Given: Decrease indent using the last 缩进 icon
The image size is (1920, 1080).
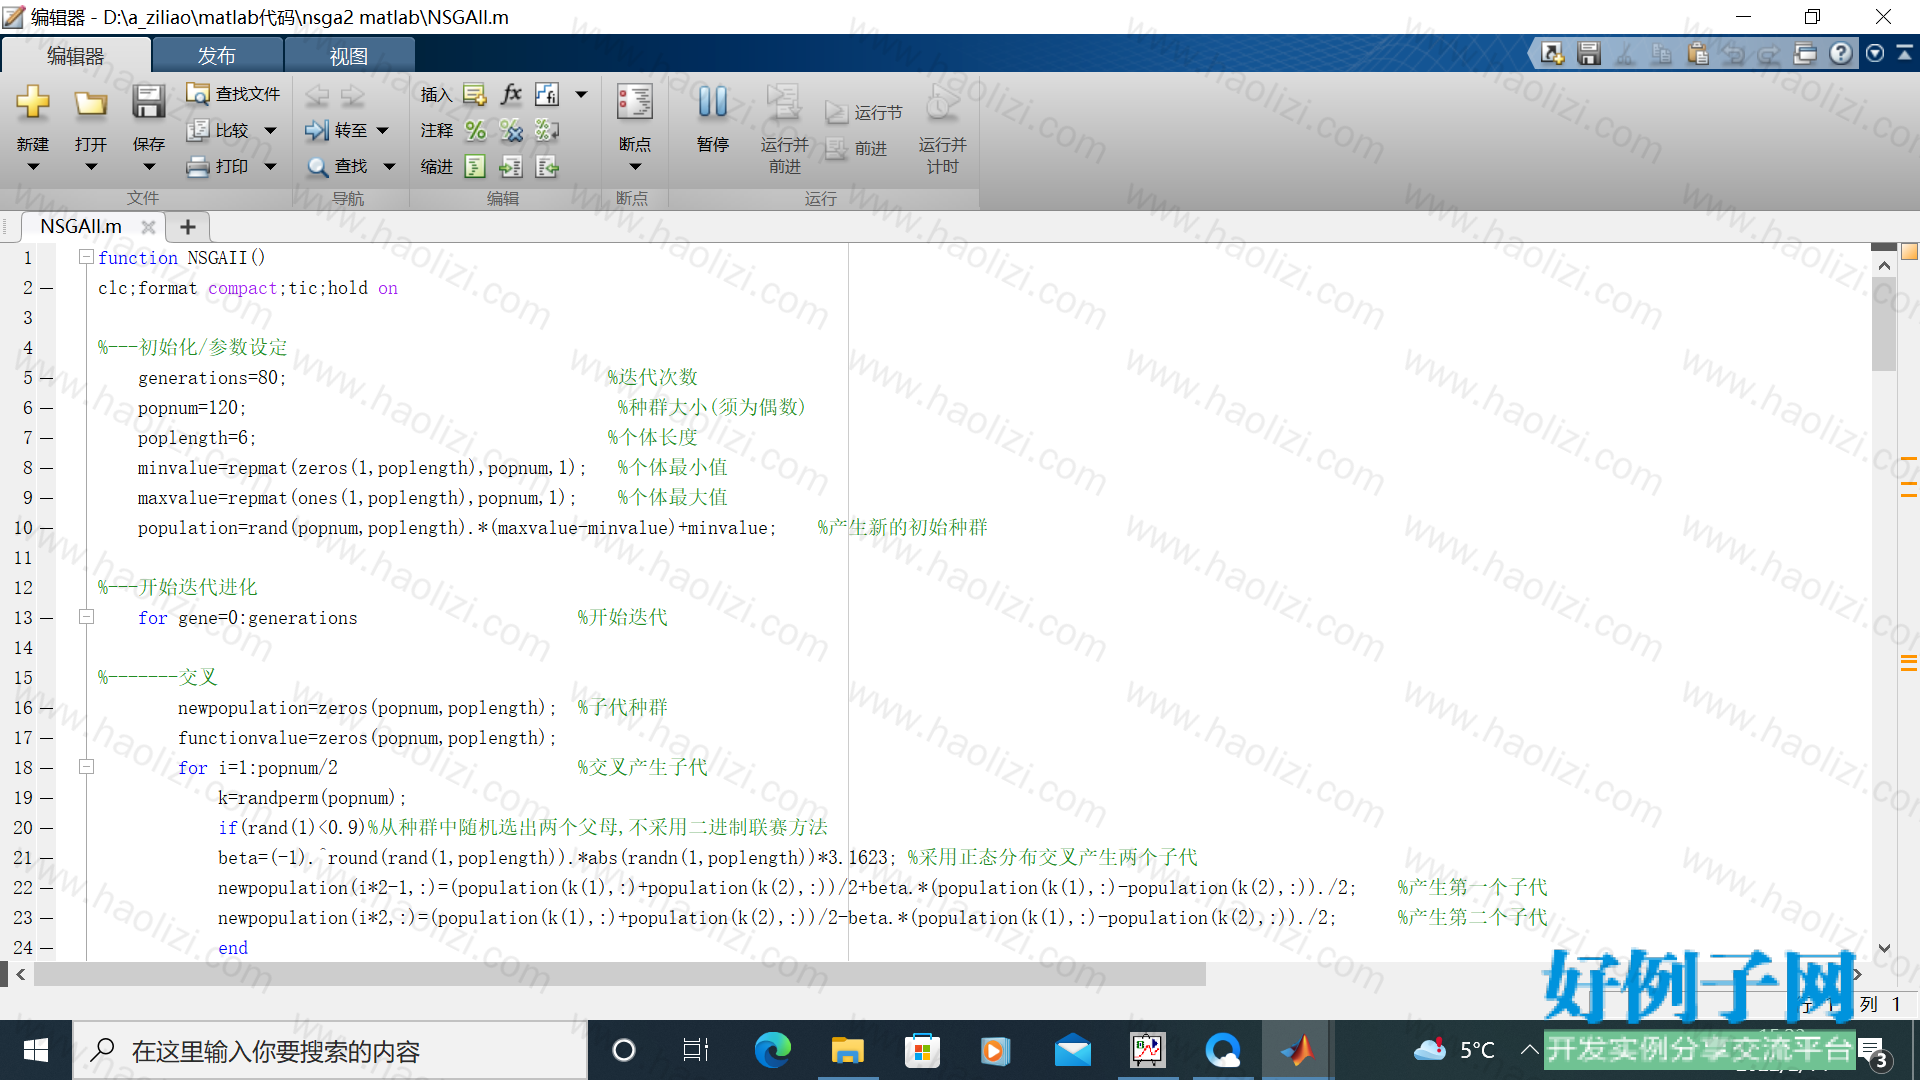Looking at the screenshot, I should (x=547, y=166).
